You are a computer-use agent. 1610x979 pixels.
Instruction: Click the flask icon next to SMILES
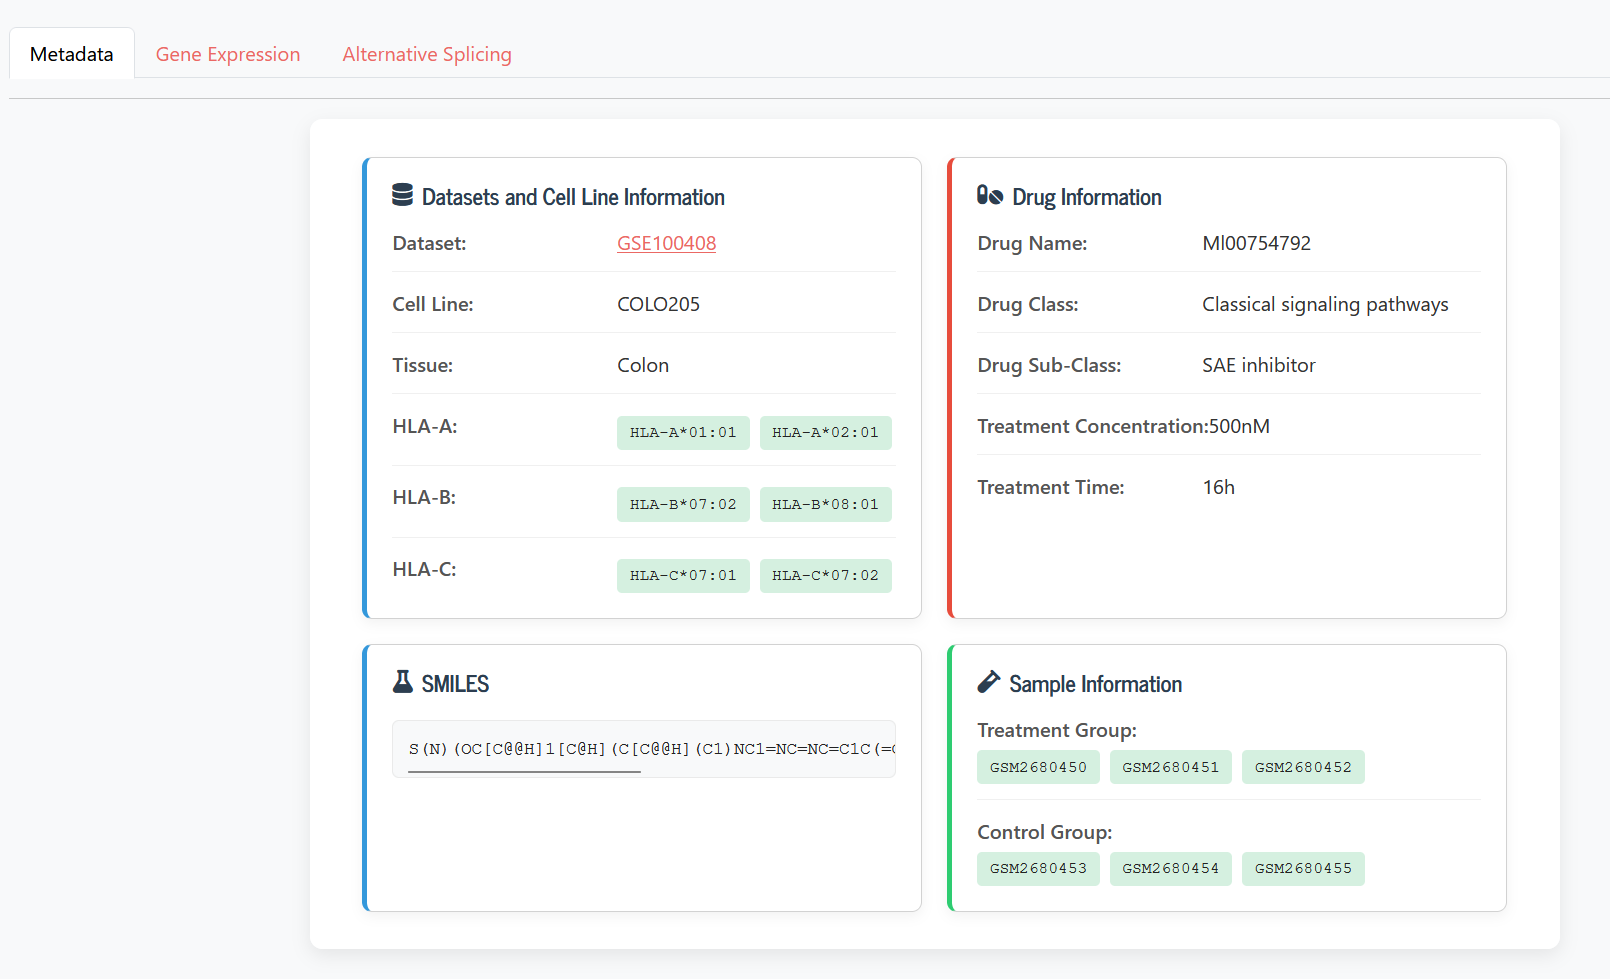[x=402, y=682]
